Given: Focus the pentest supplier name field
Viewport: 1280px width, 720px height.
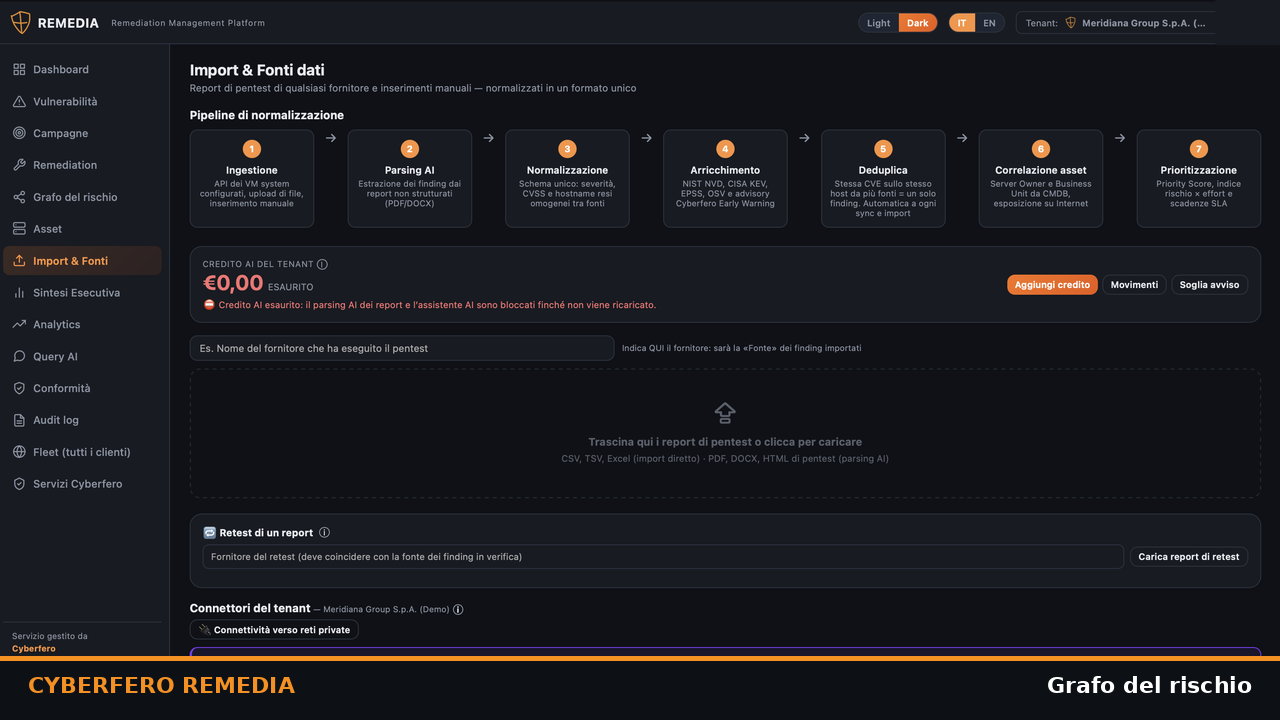Looking at the screenshot, I should pos(402,348).
